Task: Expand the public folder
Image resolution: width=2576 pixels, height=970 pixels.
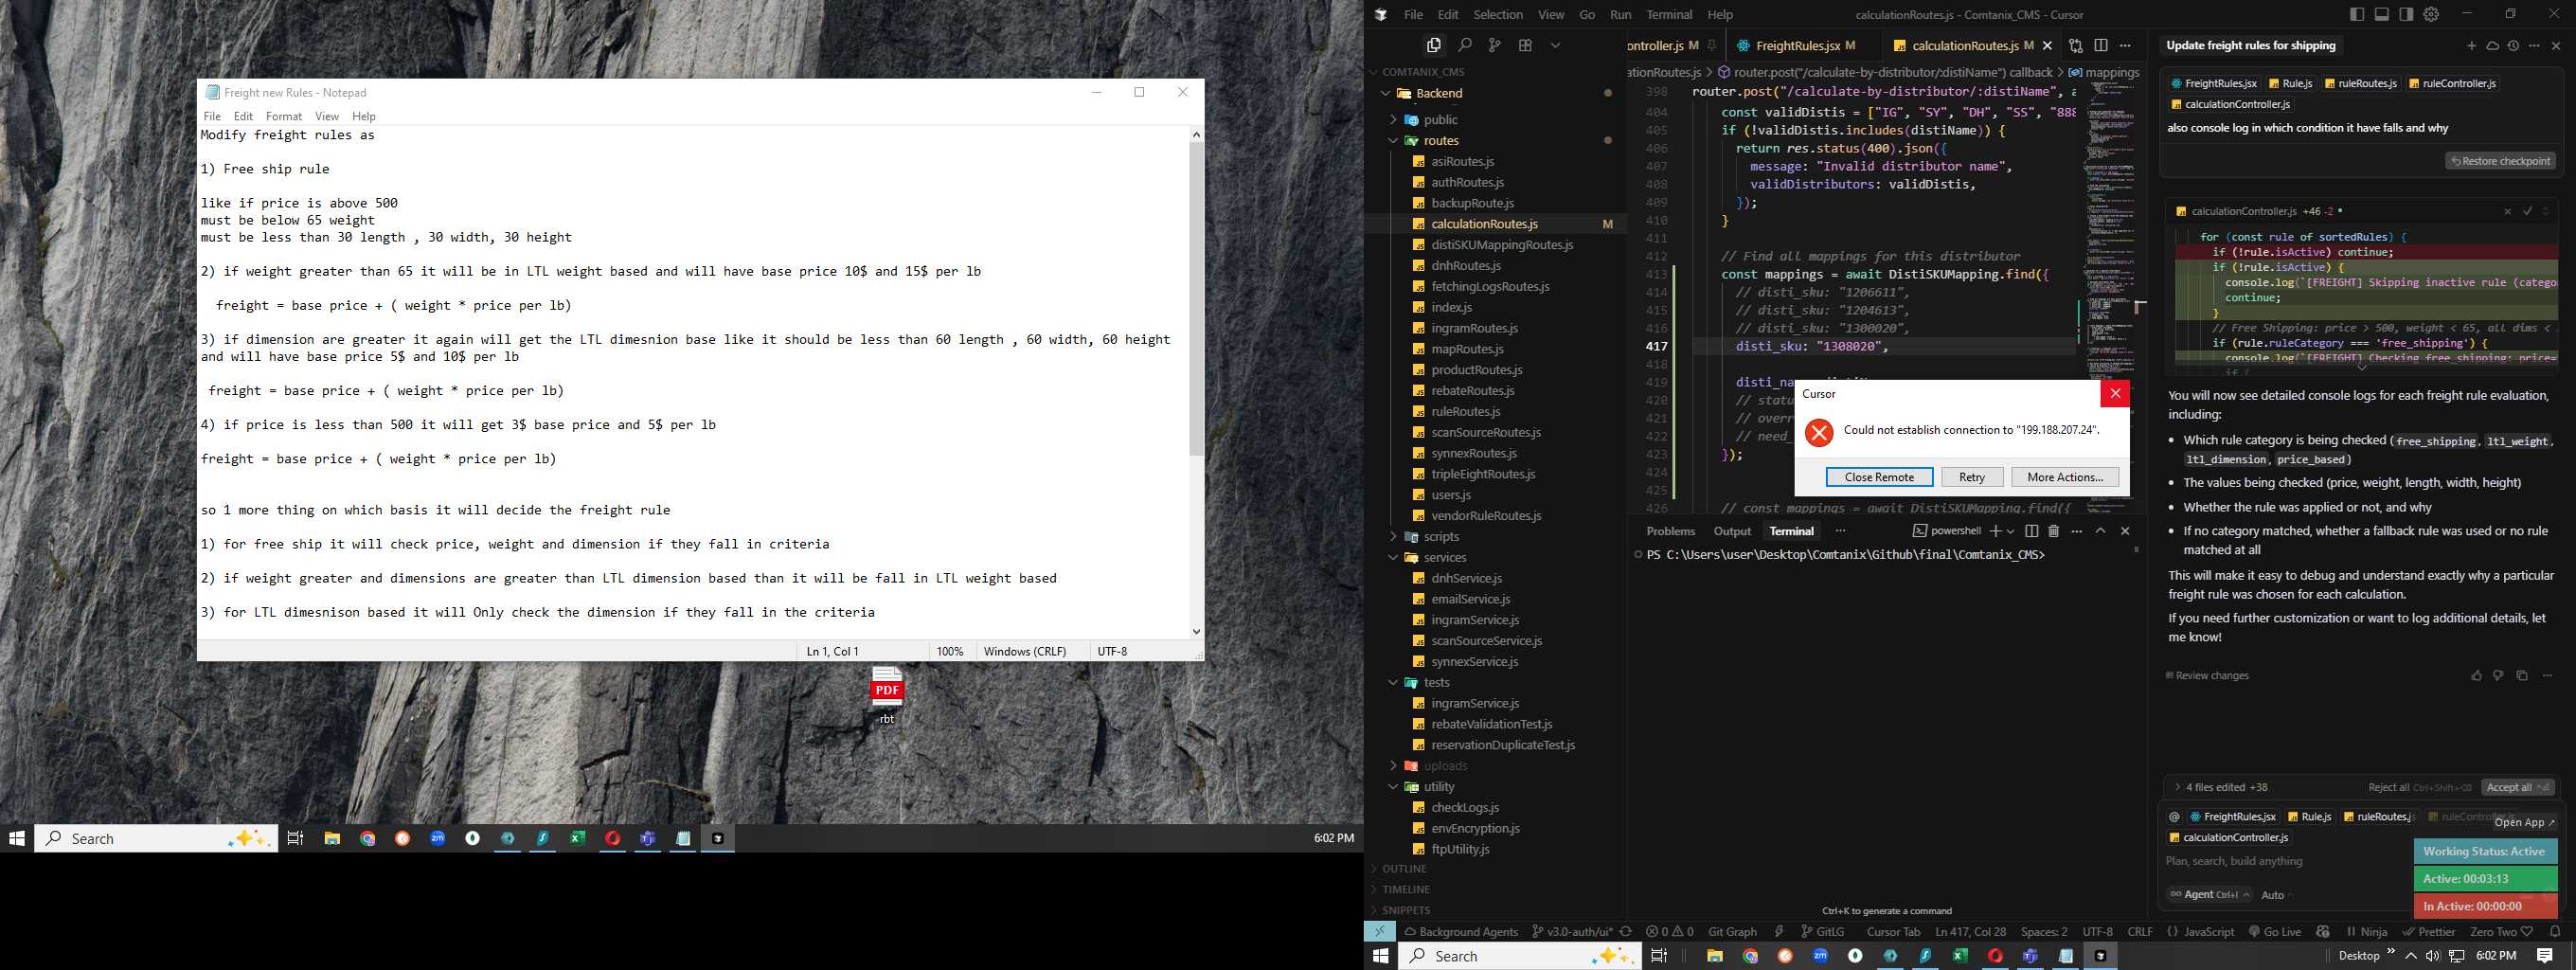Action: click(1393, 120)
